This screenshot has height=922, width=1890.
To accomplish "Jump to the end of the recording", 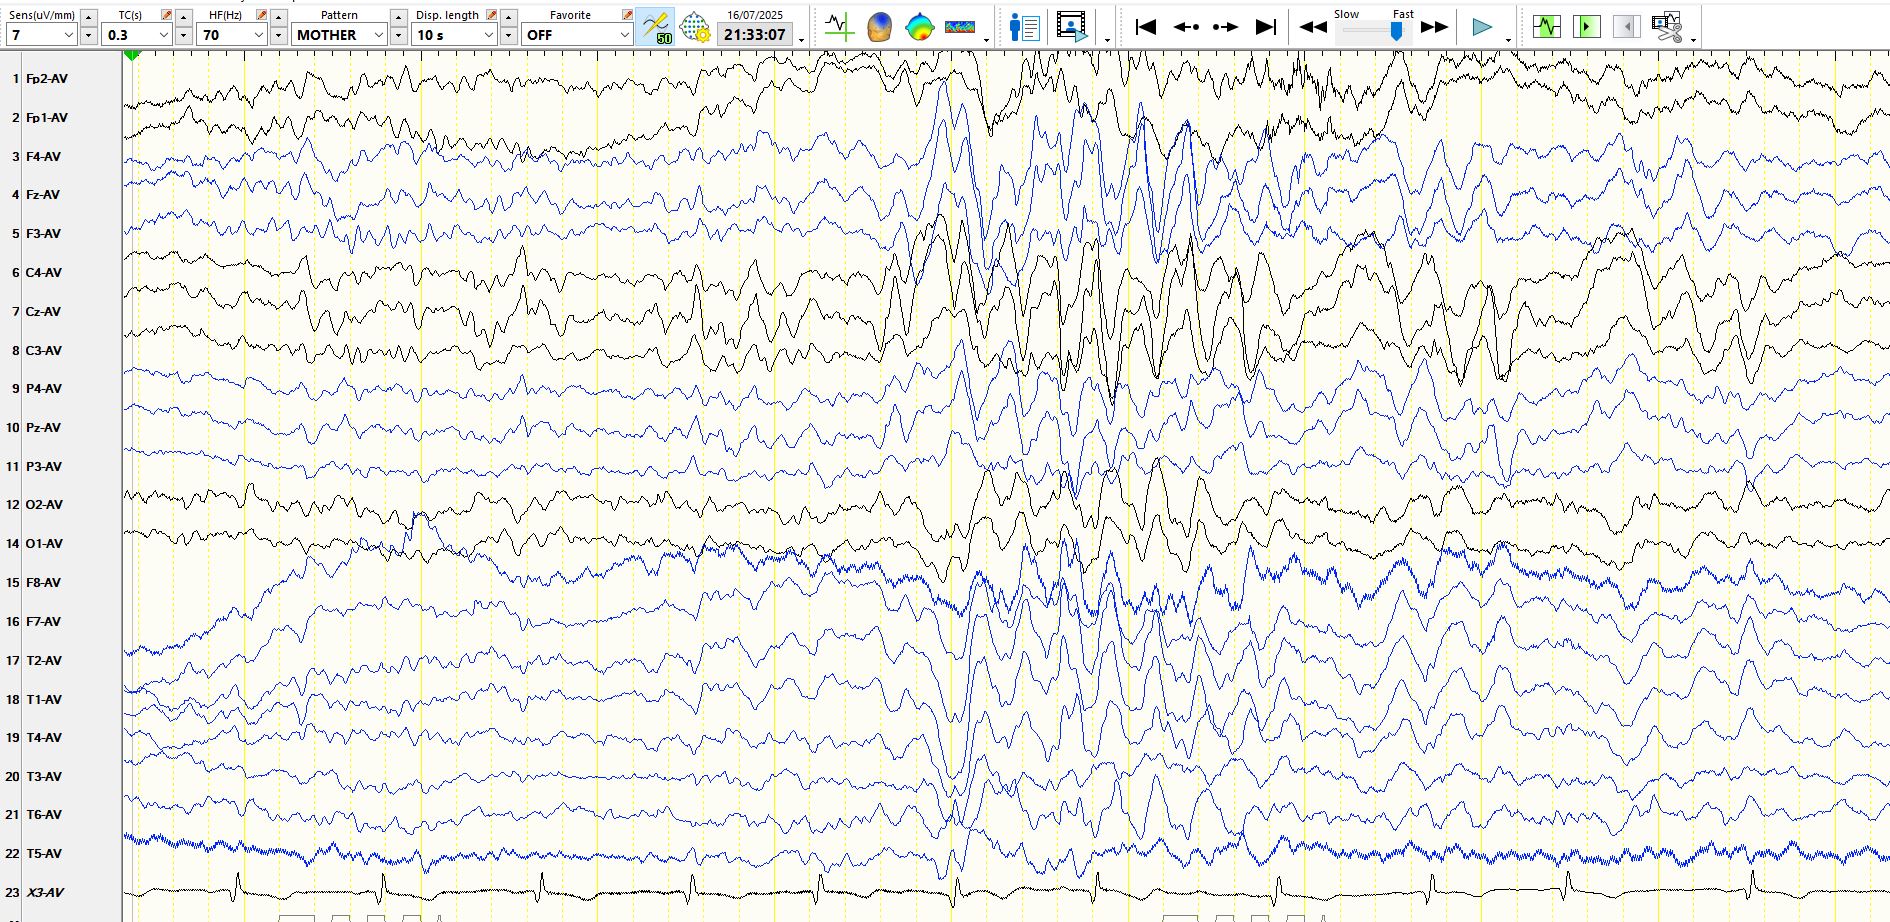I will 1266,27.
